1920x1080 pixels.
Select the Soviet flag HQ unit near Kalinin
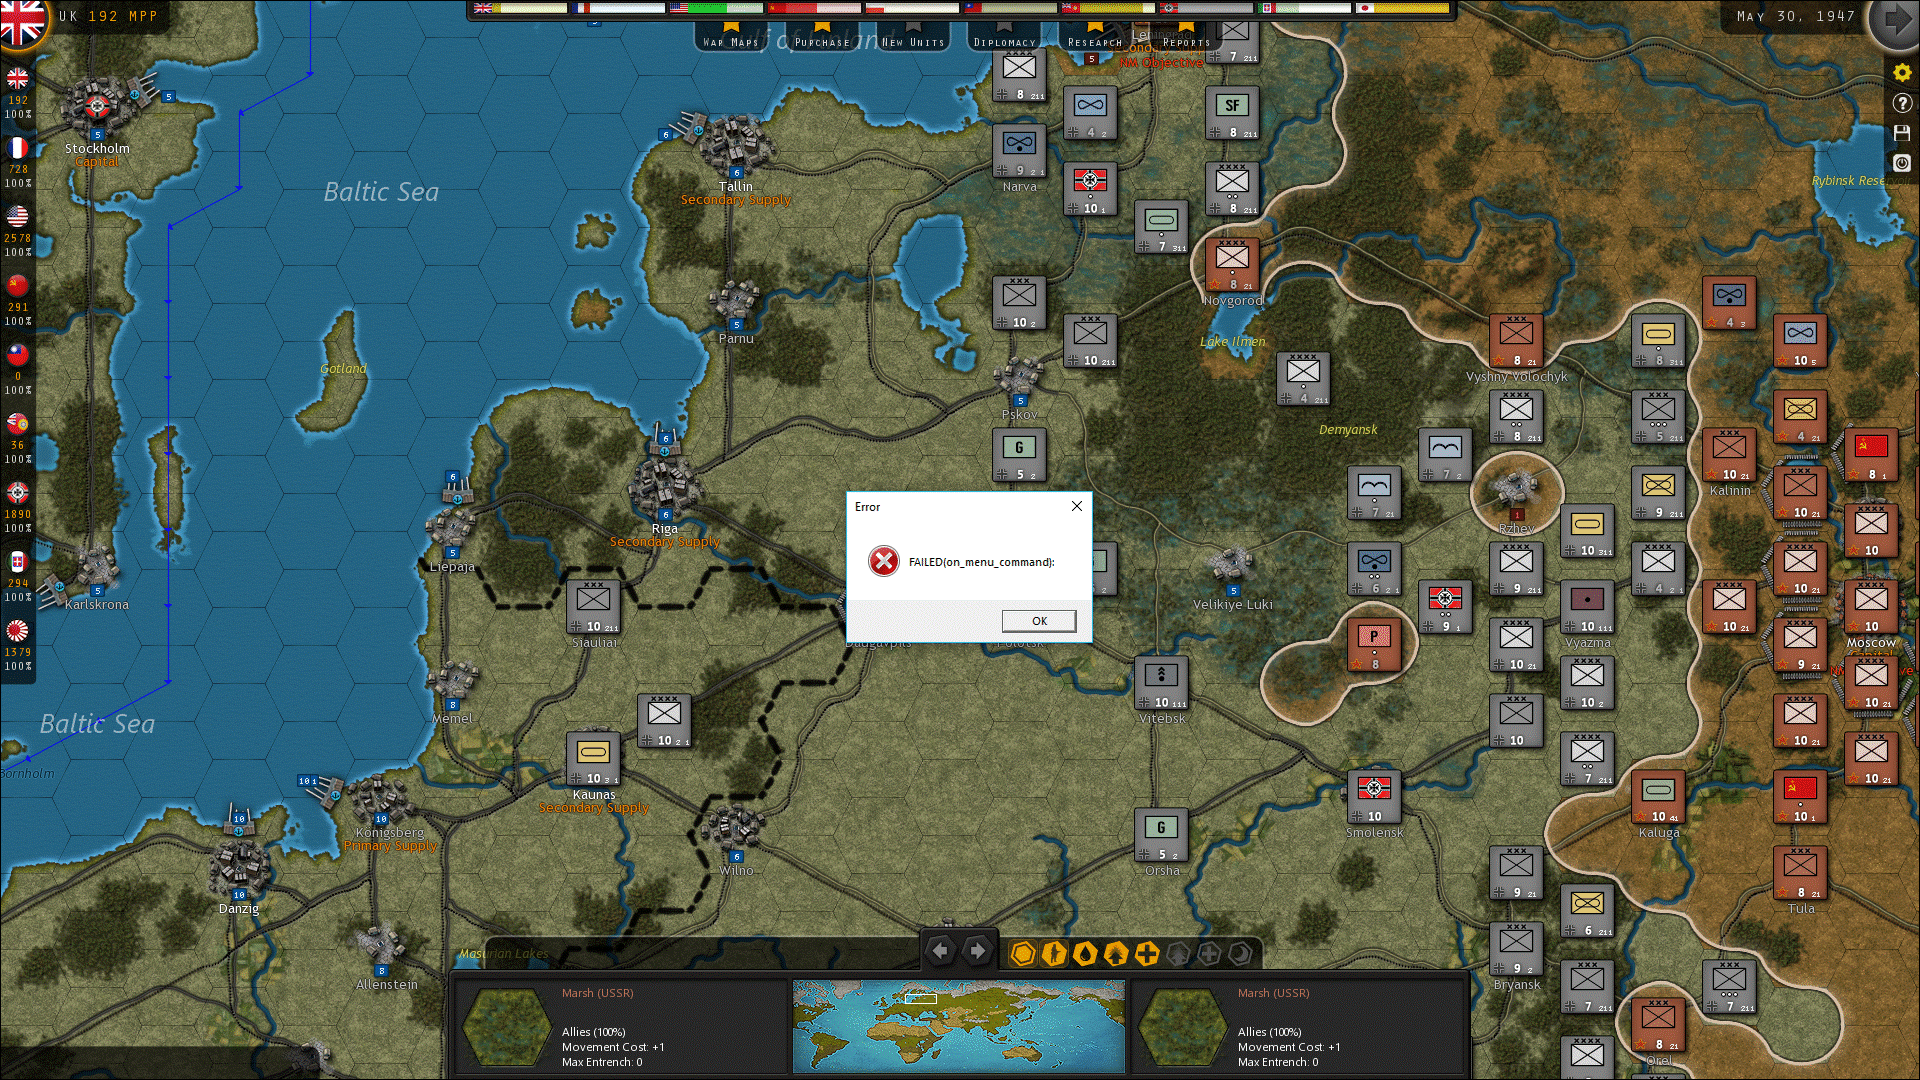(1871, 455)
